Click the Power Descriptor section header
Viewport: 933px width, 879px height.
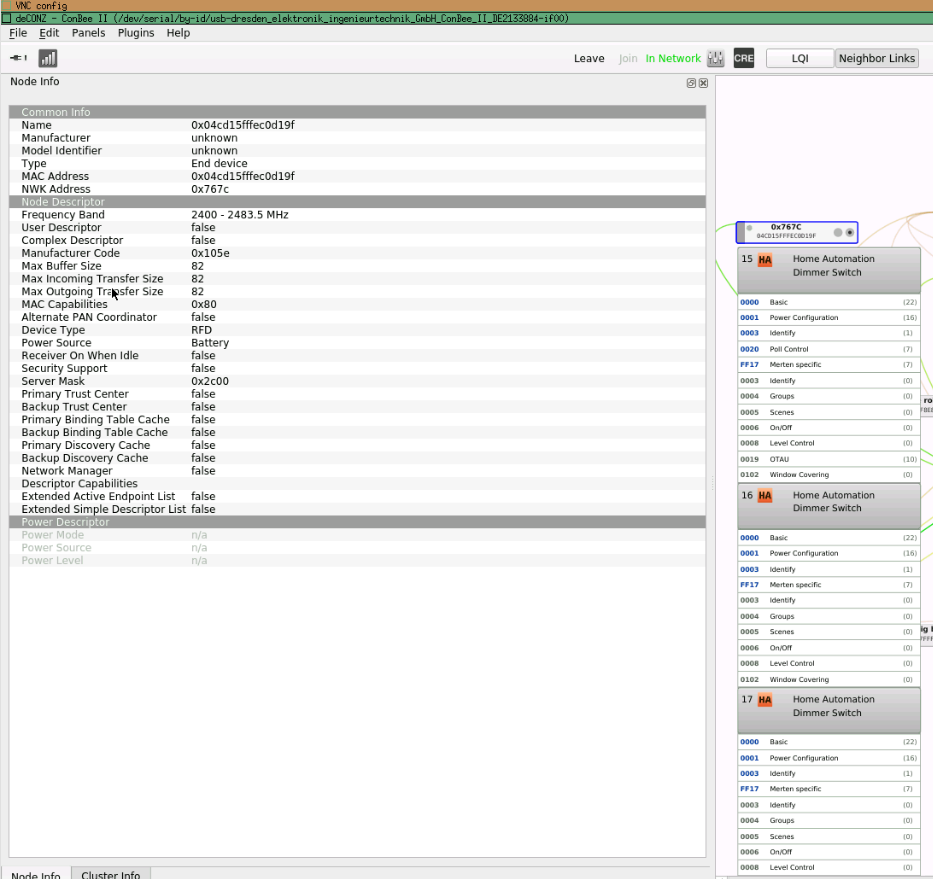click(x=357, y=522)
